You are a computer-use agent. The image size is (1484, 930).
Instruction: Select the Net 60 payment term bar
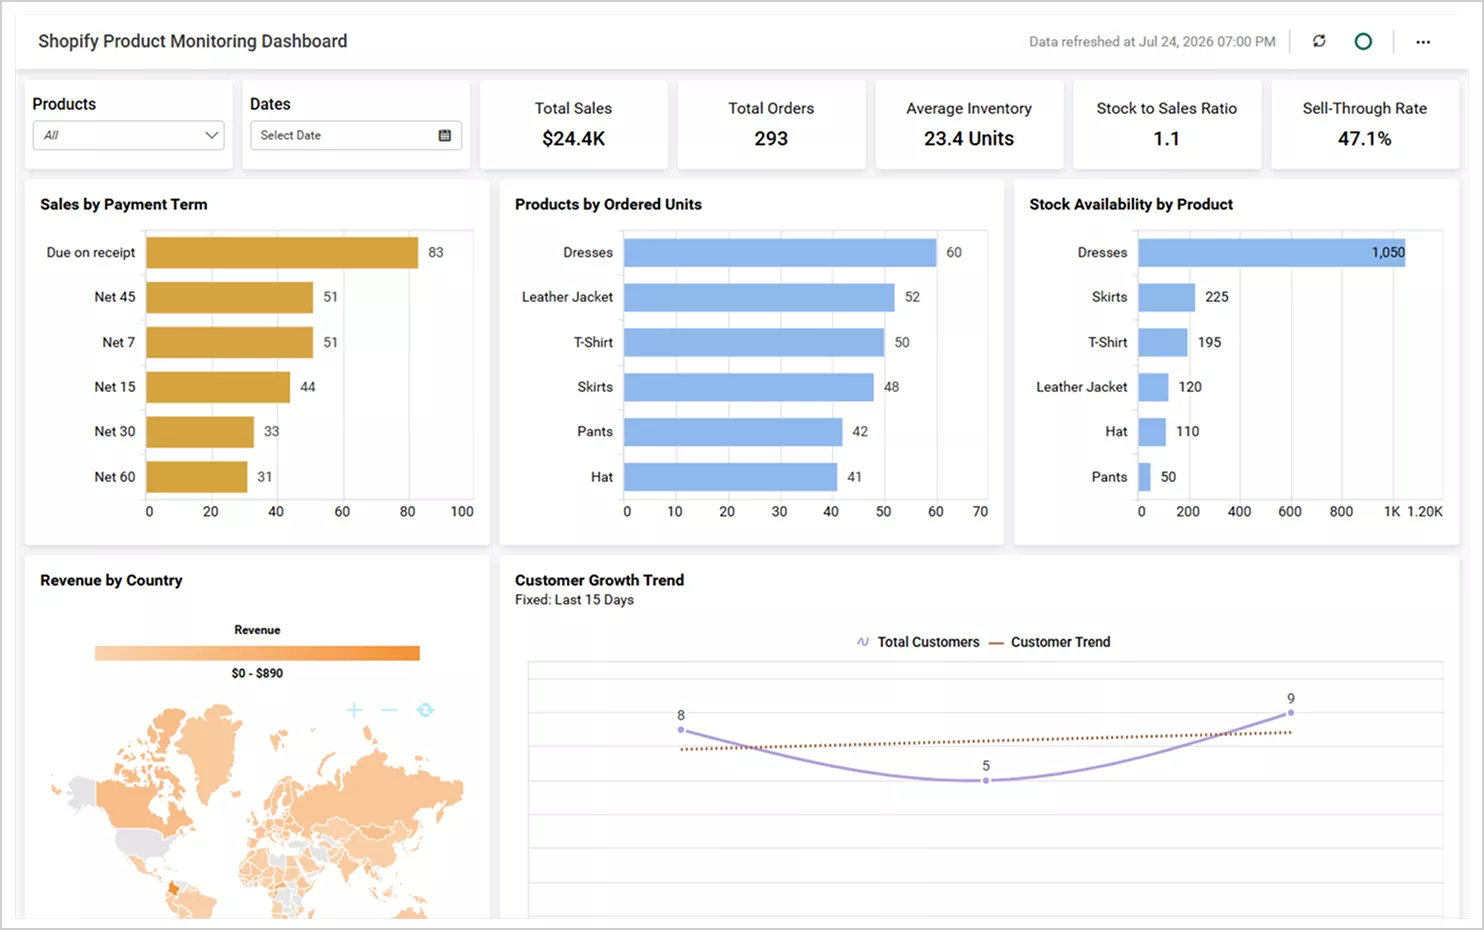[x=197, y=477]
